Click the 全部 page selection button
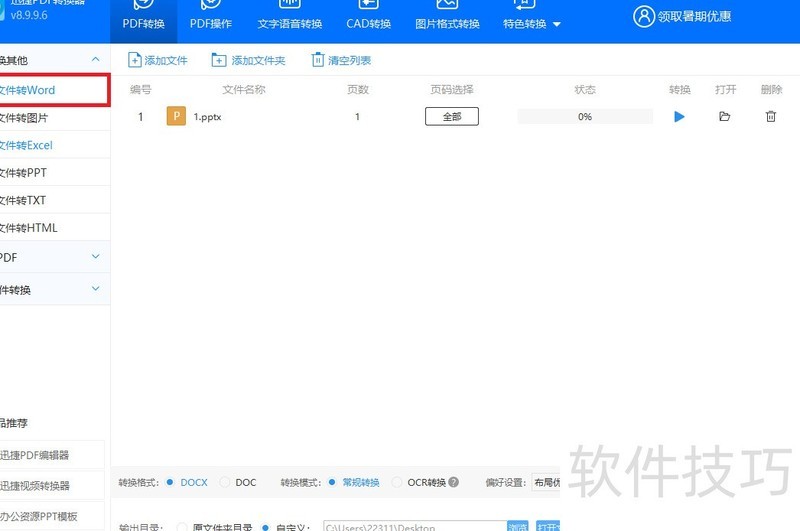The height and width of the screenshot is (531, 800). pos(452,116)
